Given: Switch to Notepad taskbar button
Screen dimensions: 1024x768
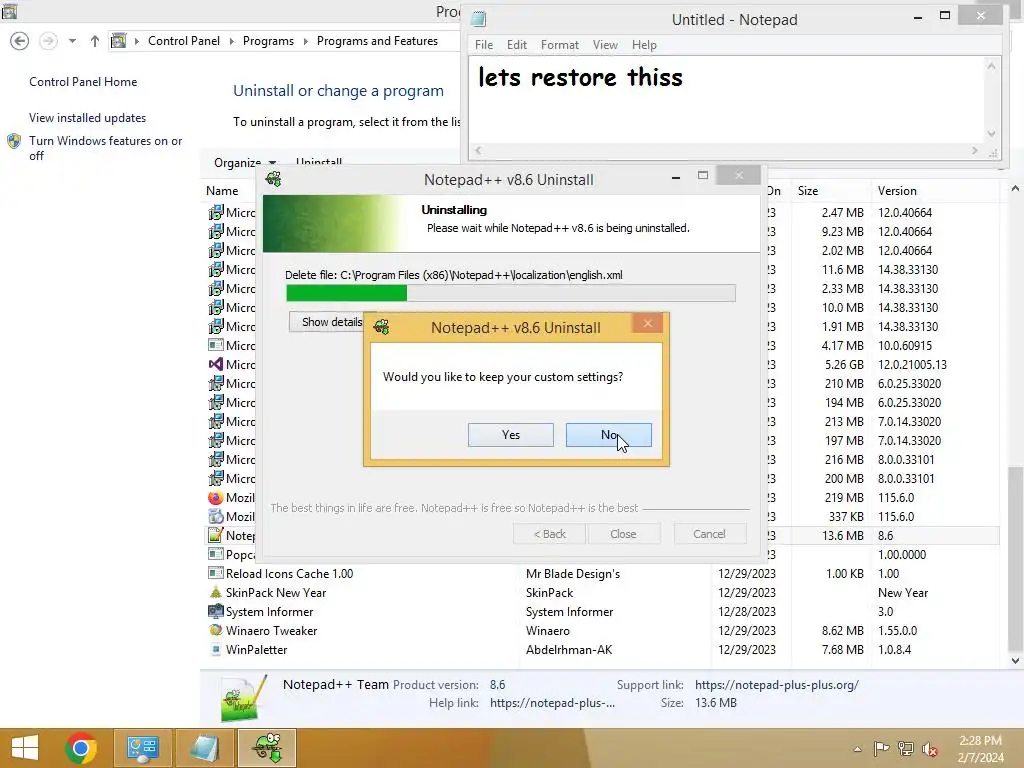Looking at the screenshot, I should click(x=204, y=748).
